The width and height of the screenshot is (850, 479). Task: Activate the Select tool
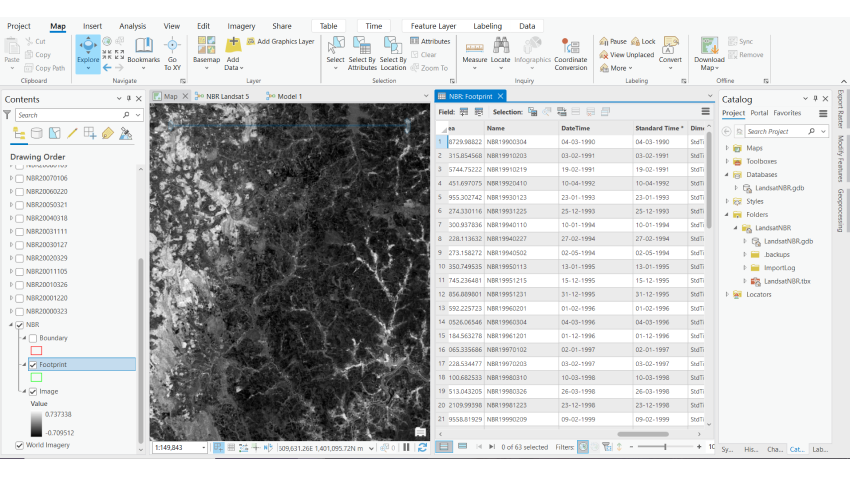click(x=336, y=54)
